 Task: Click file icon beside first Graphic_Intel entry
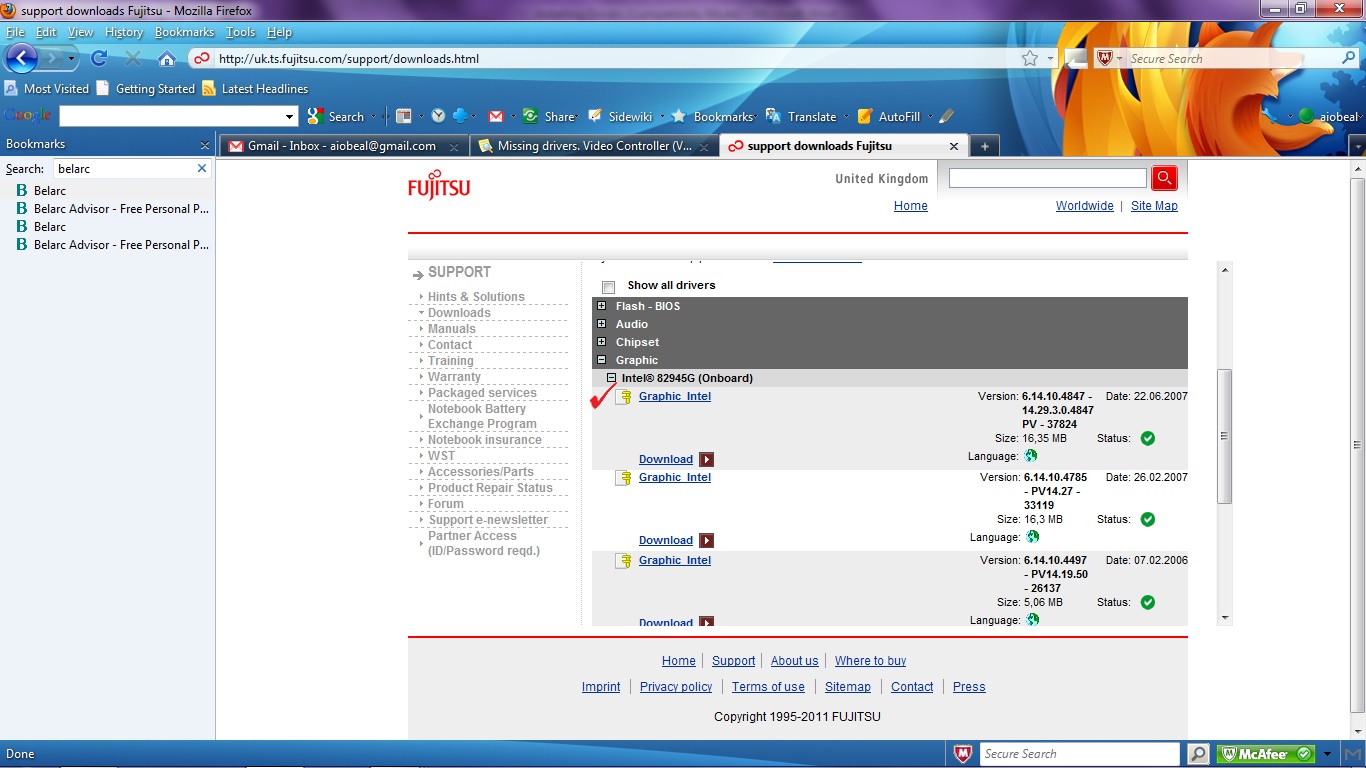pos(623,398)
